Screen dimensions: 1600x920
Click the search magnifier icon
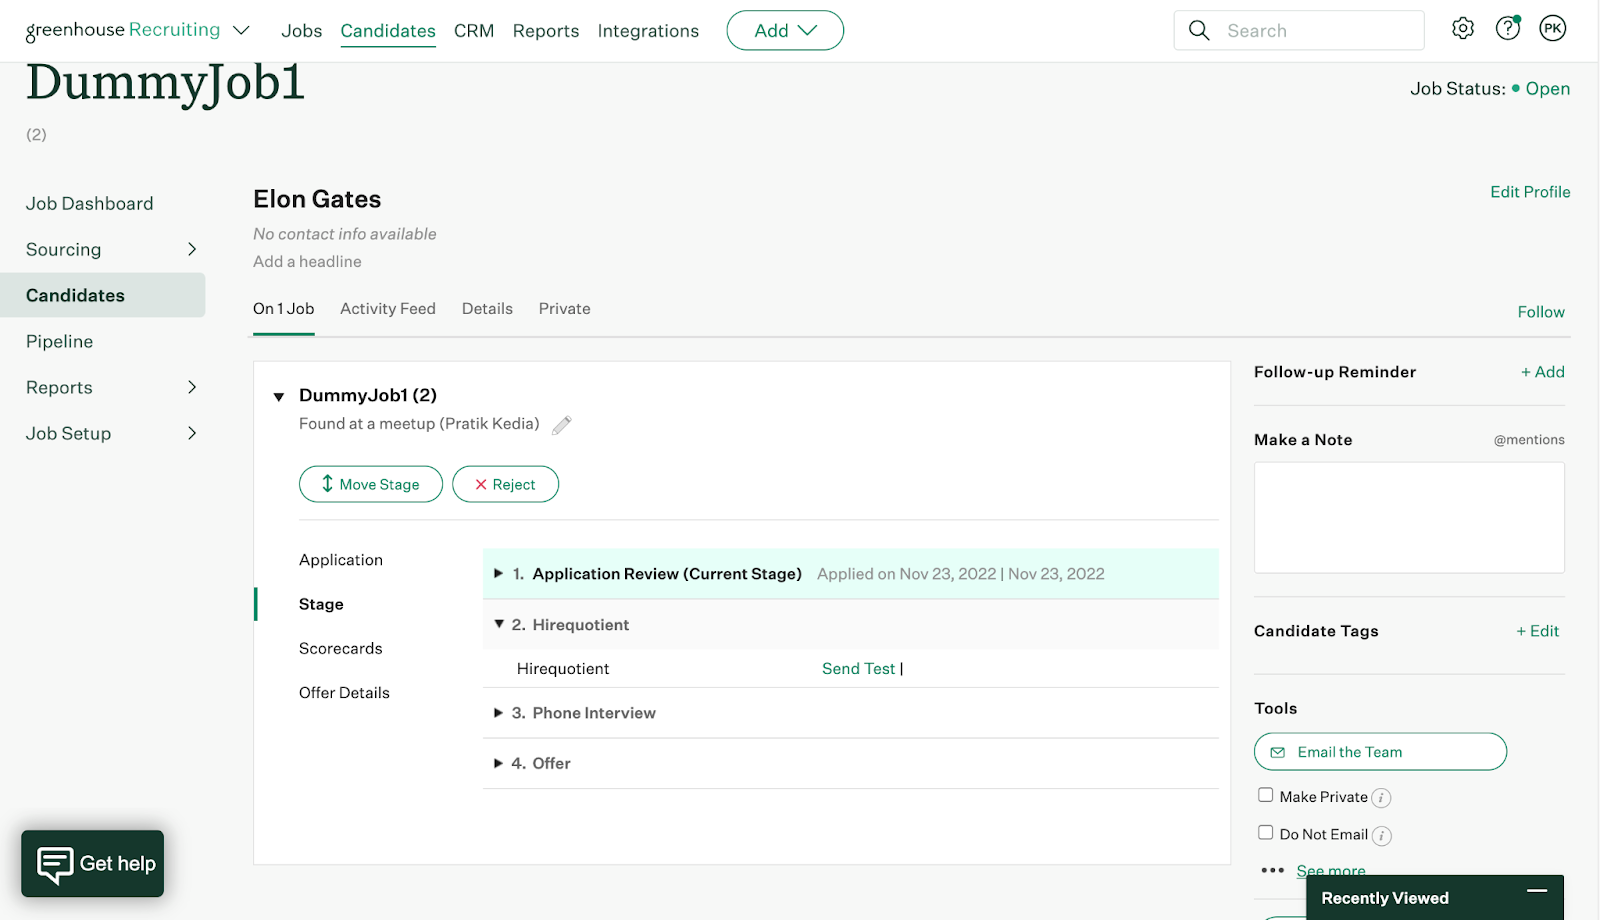coord(1199,31)
